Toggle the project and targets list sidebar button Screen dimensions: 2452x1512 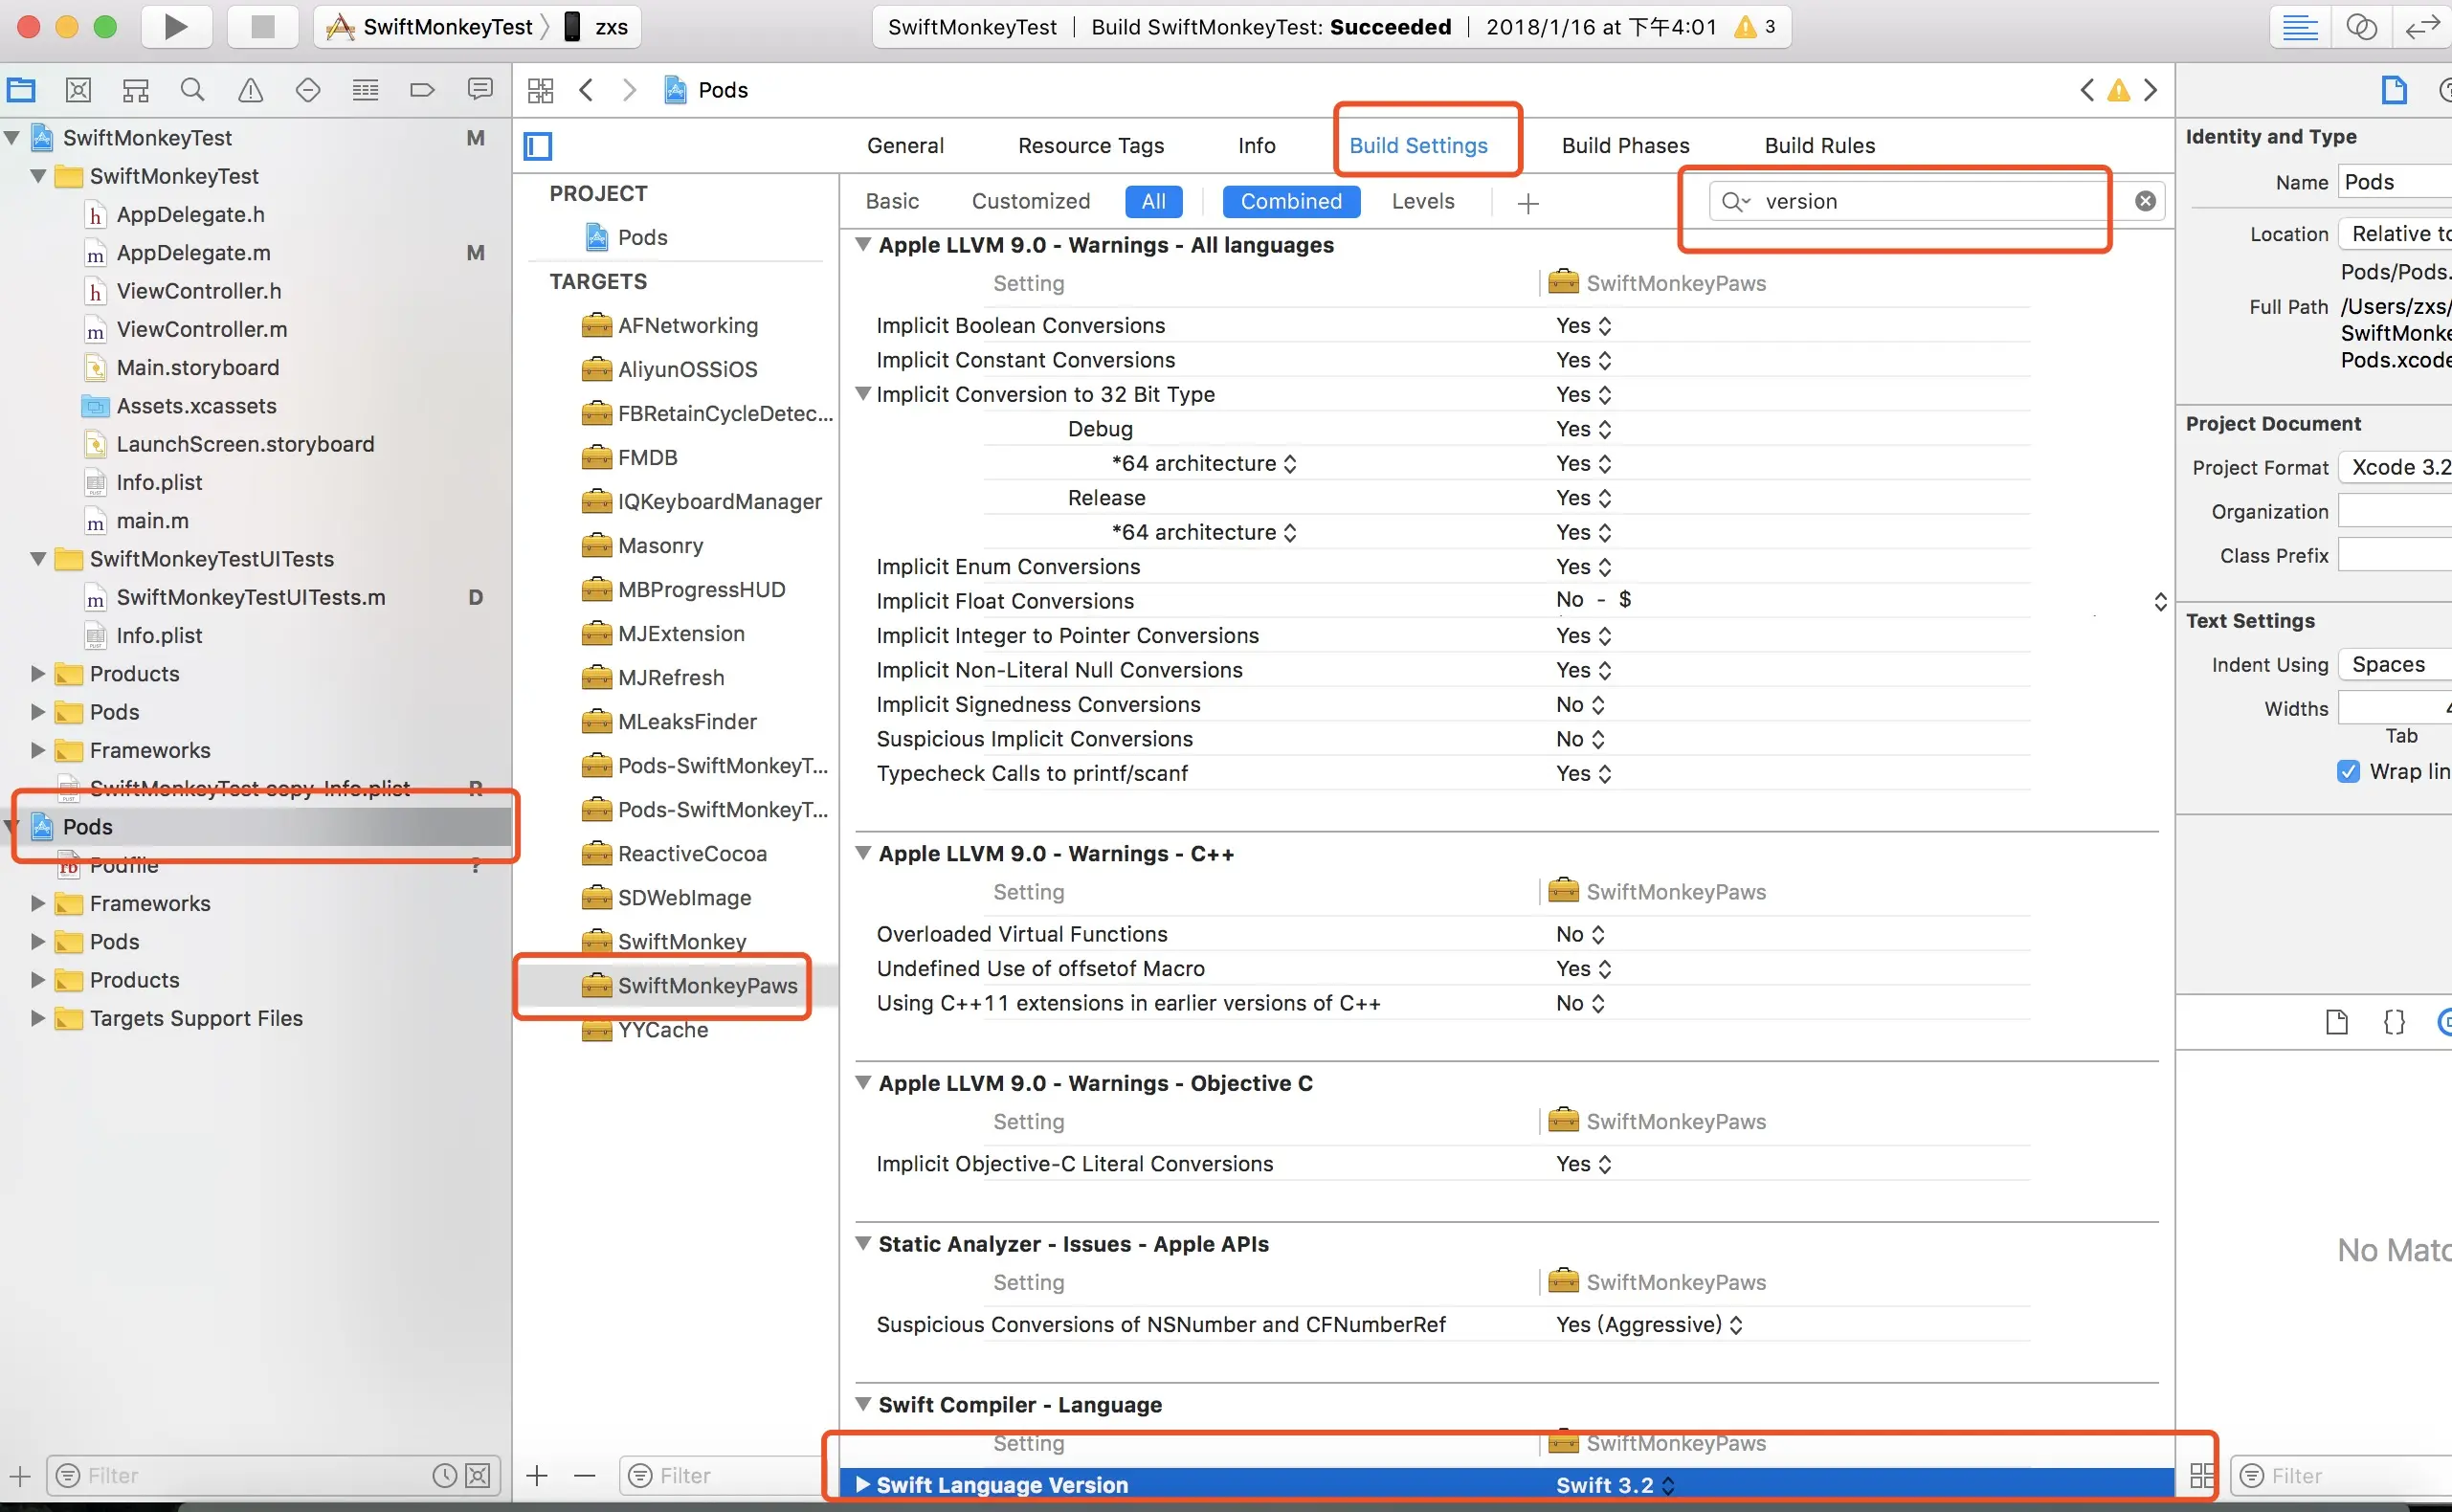click(x=538, y=146)
